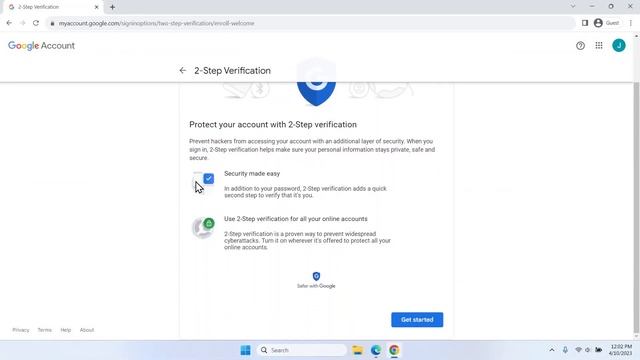The height and width of the screenshot is (360, 640).
Task: Click the Use 2-Step verification for all accounts heading
Action: (296, 219)
